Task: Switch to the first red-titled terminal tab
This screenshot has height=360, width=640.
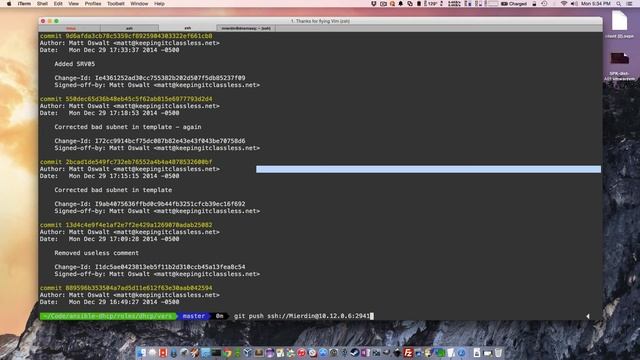Action: (x=70, y=28)
